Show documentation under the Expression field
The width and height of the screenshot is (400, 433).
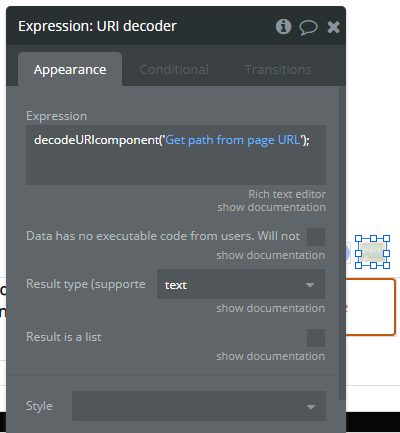point(271,207)
